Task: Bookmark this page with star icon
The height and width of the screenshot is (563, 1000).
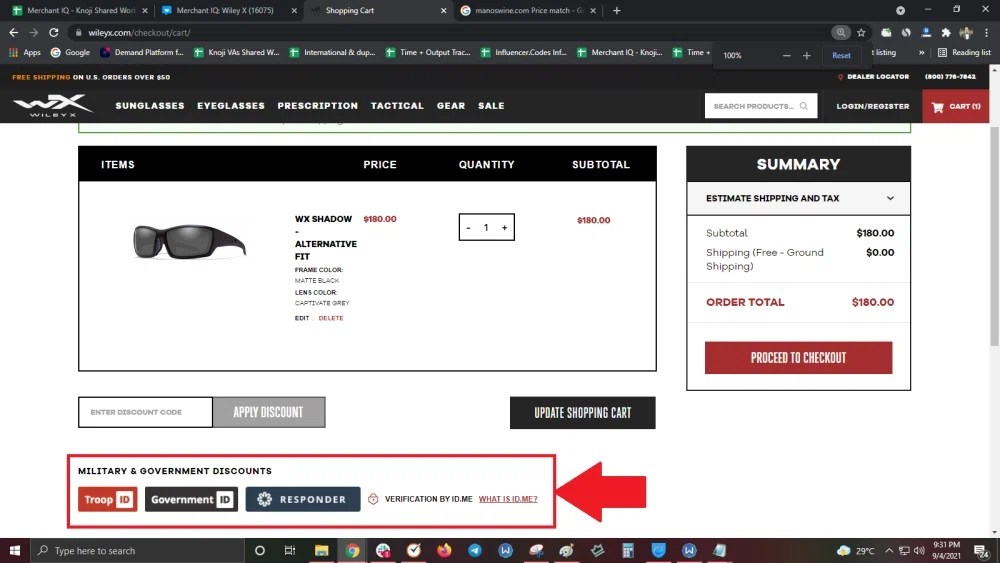Action: pyautogui.click(x=862, y=32)
